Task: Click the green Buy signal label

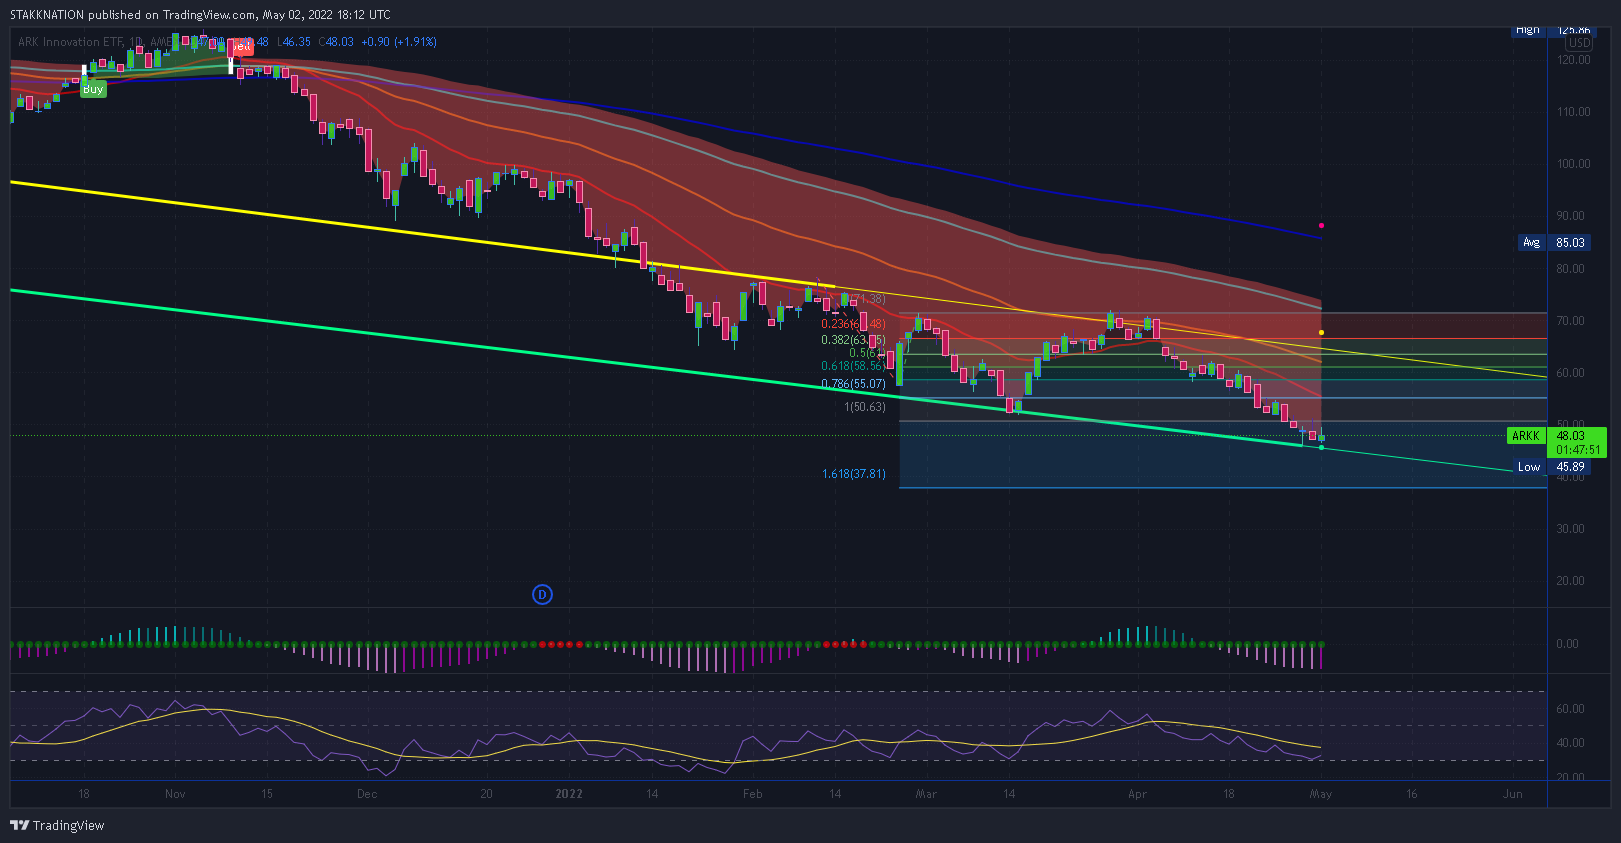Action: pyautogui.click(x=93, y=89)
